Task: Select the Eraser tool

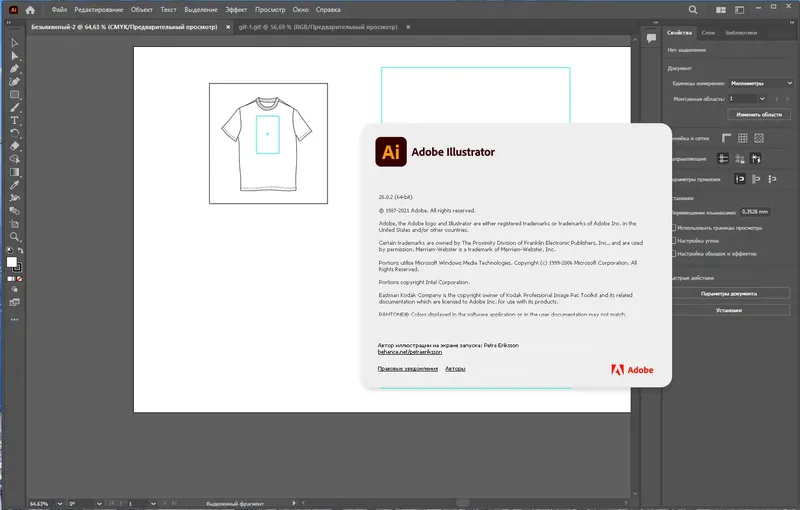Action: pos(14,146)
